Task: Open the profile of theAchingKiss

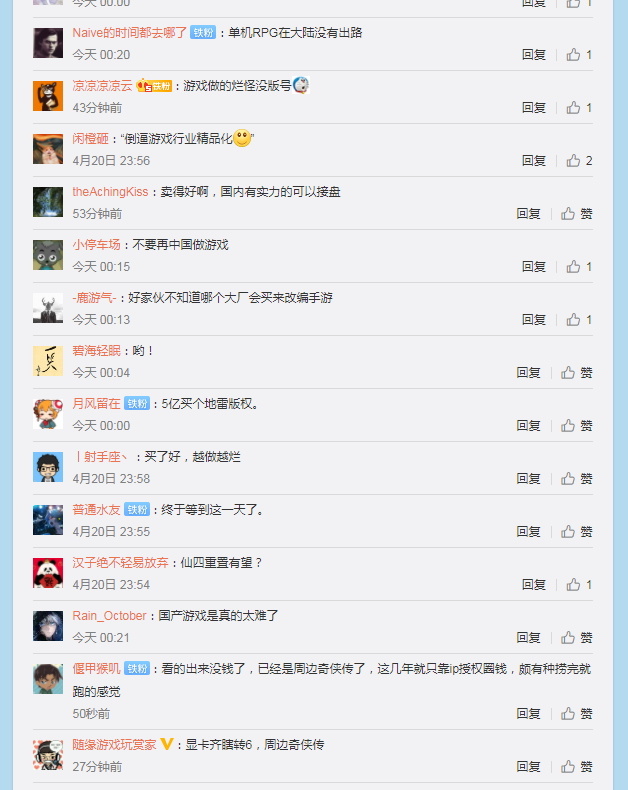Action: point(110,192)
